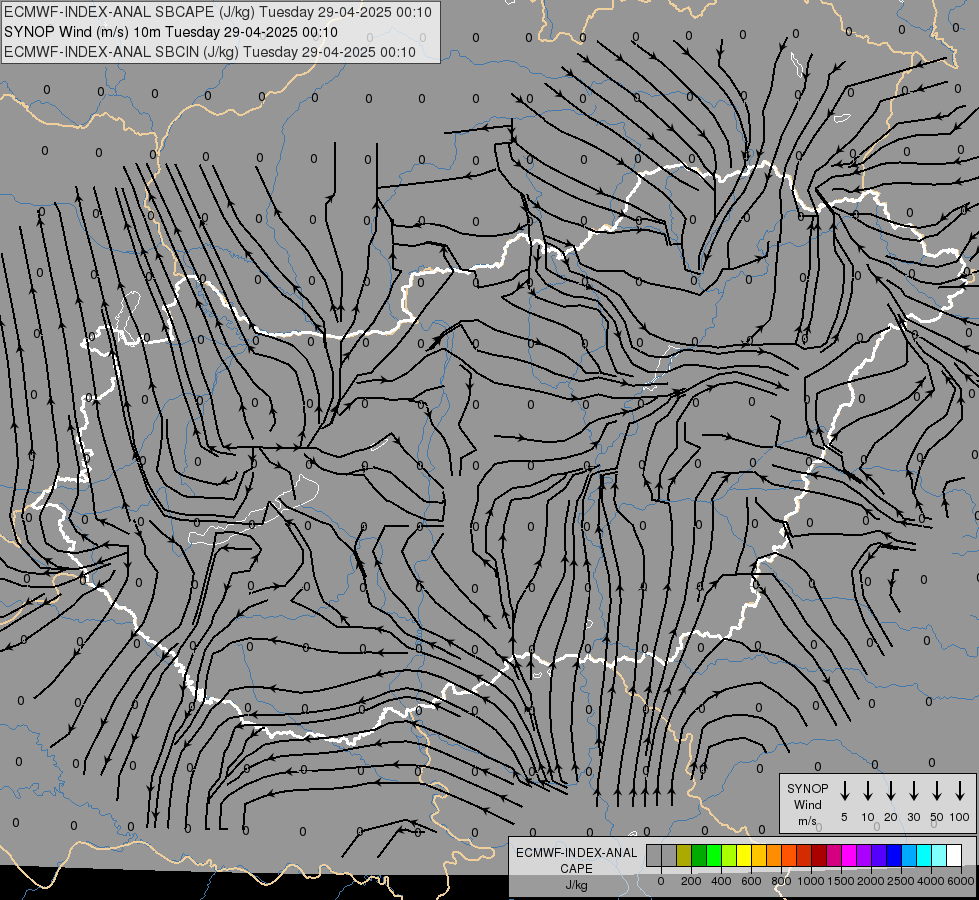Screen dimensions: 979x900
Task: Click the 1500 label on CAPE scale
Action: [841, 881]
